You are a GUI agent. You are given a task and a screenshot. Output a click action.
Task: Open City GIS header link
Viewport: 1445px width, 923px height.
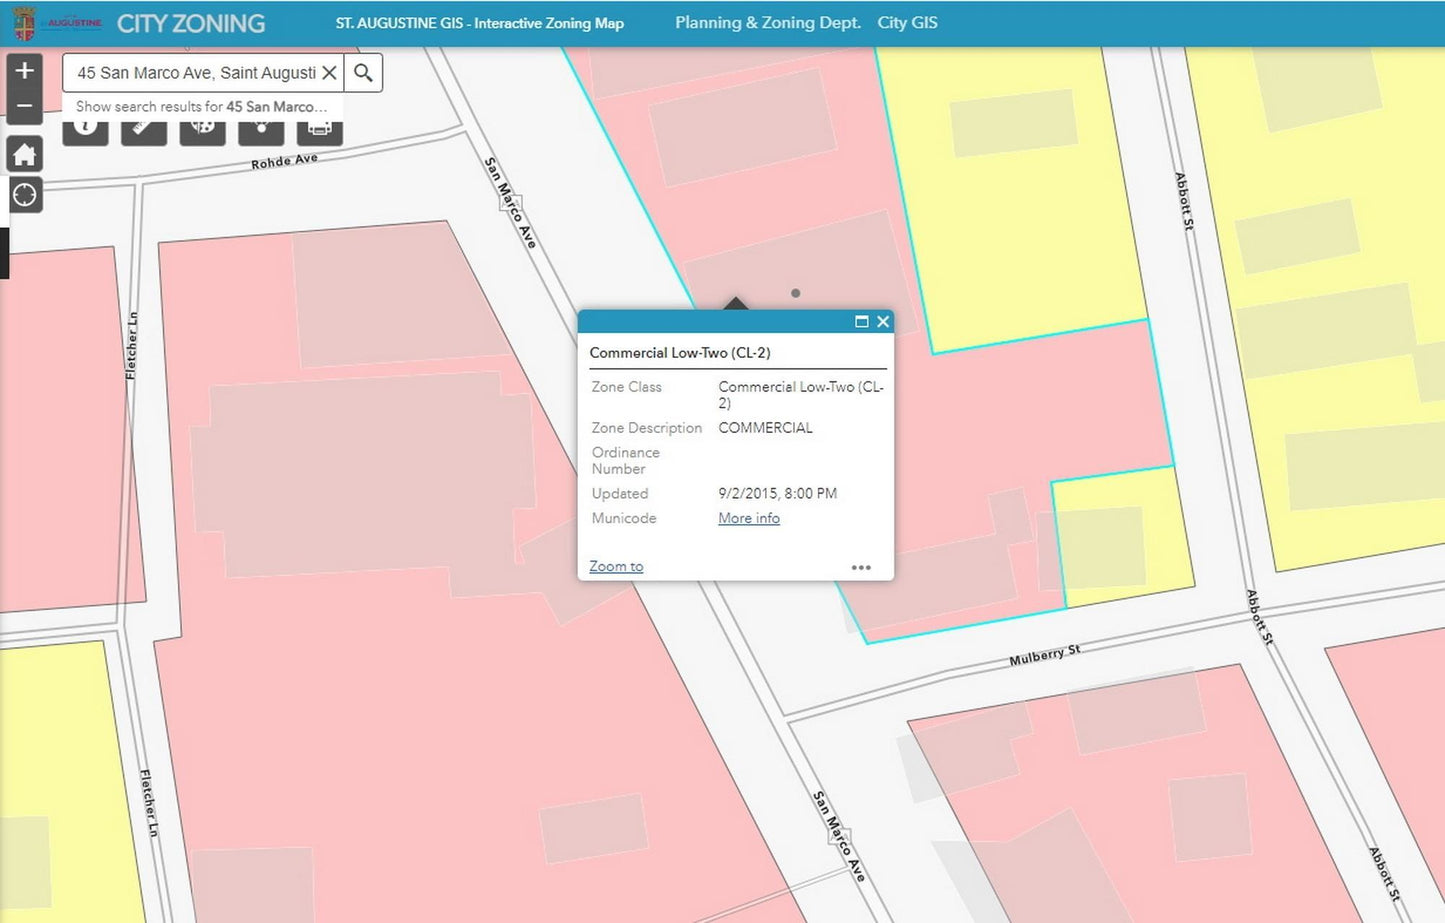click(907, 23)
